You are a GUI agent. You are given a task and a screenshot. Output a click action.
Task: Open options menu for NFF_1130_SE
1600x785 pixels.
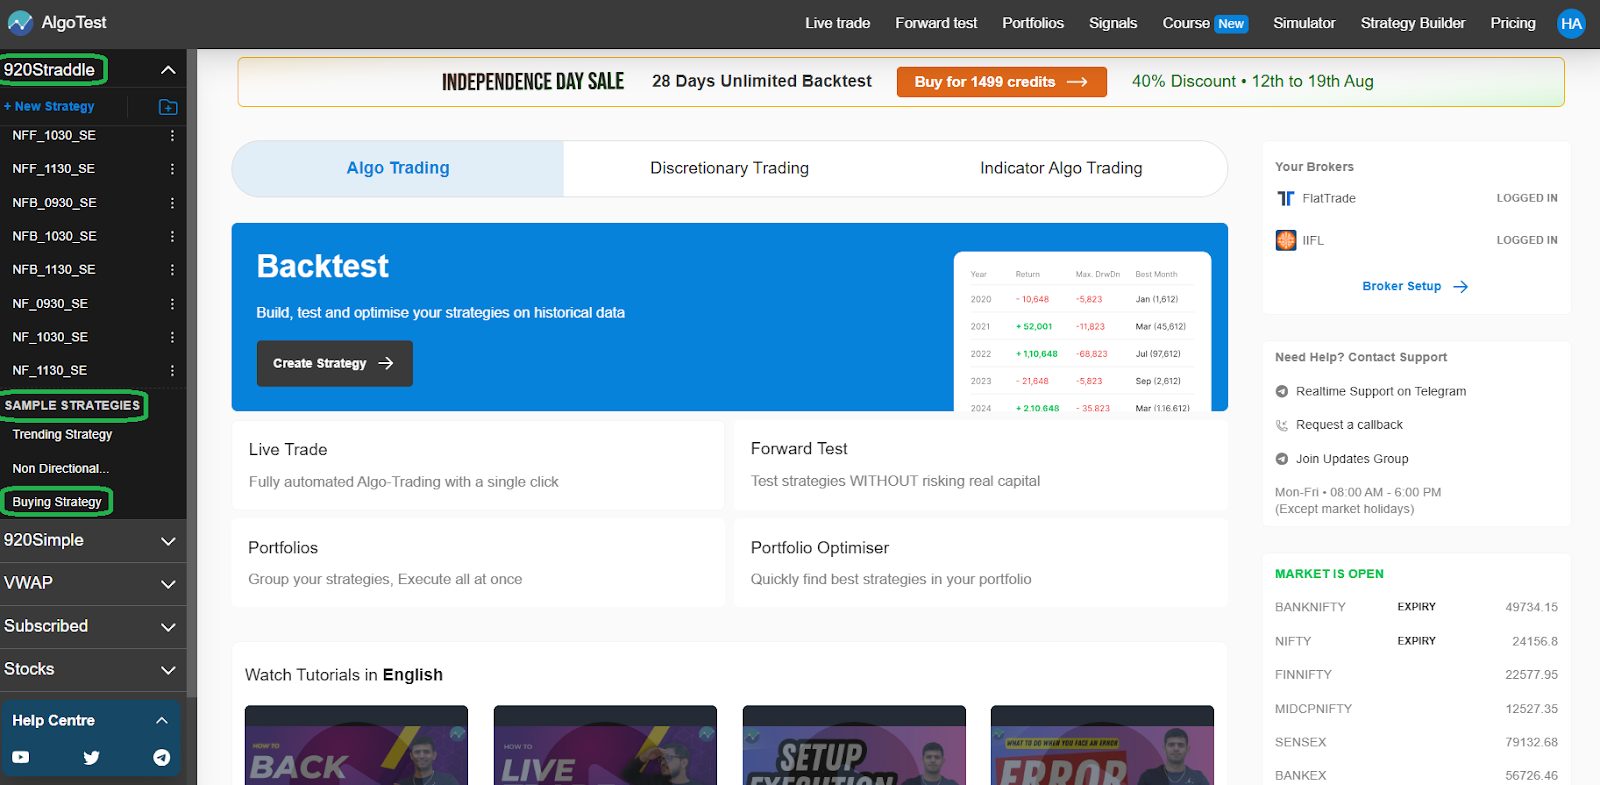(172, 169)
